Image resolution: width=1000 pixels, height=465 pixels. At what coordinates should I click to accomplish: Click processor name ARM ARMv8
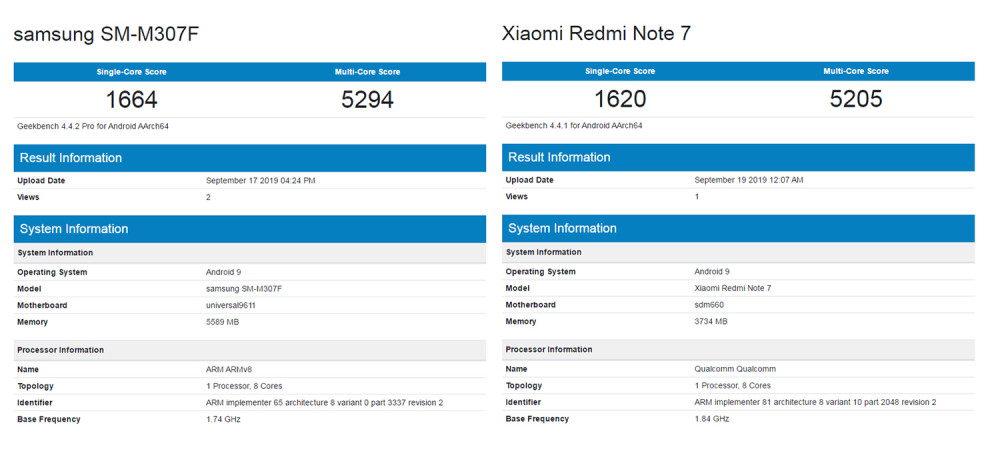click(230, 369)
